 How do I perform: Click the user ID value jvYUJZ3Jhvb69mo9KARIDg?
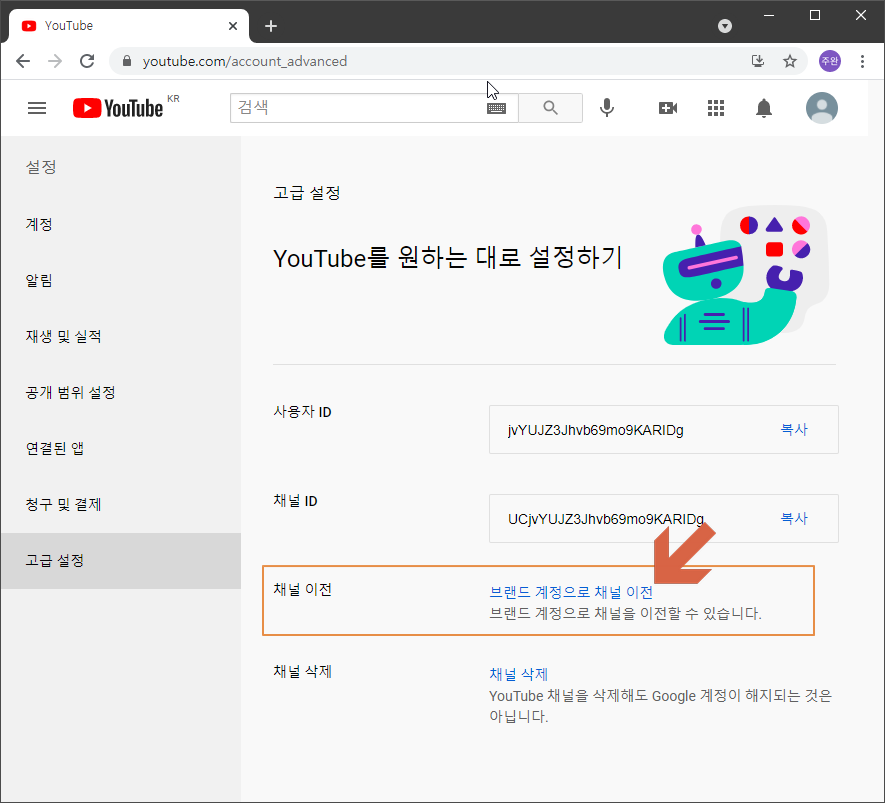coord(595,431)
